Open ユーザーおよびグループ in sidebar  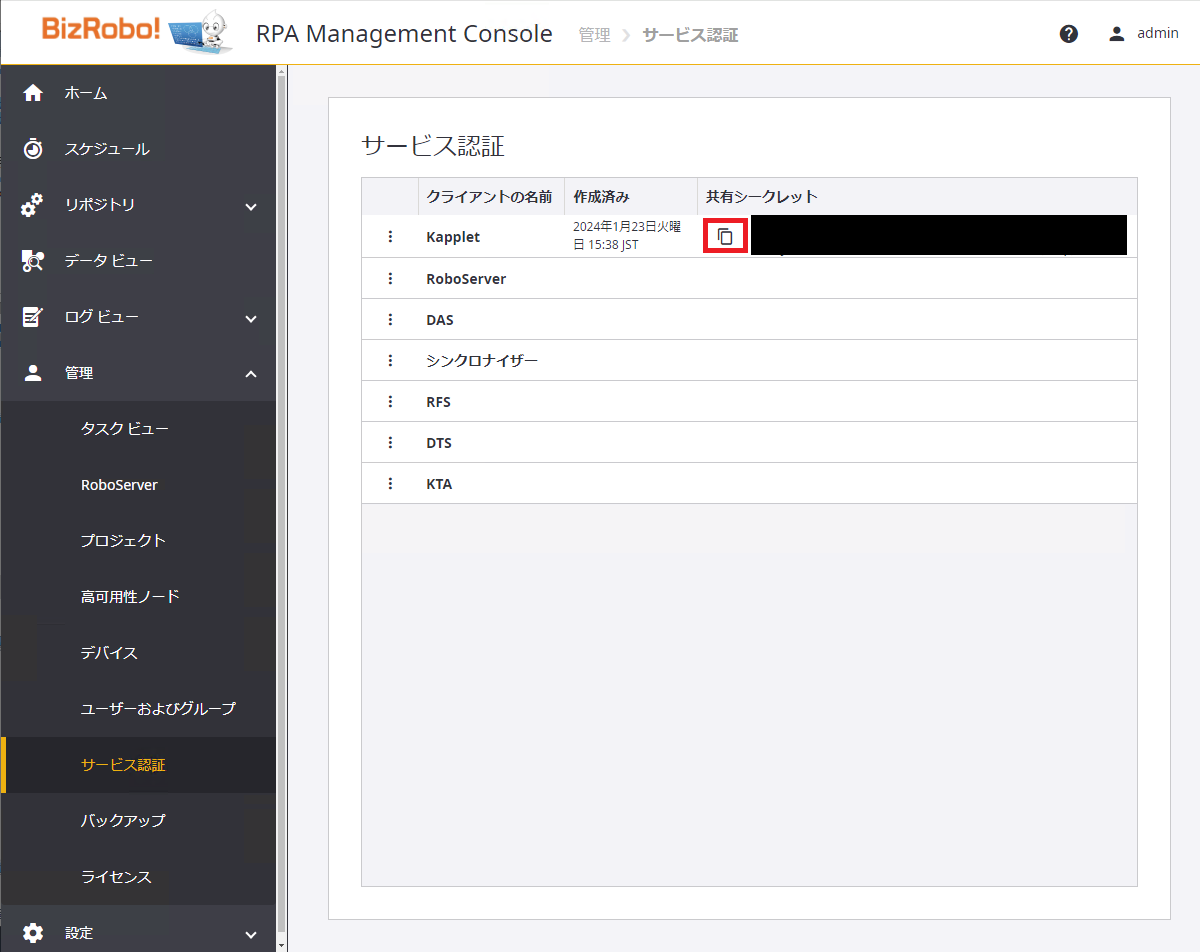138,709
